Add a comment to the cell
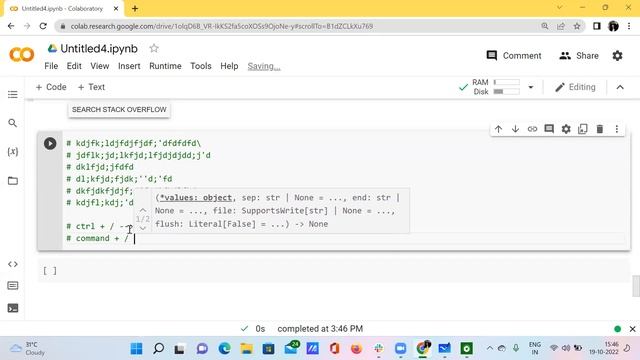The image size is (640, 360). tap(549, 129)
